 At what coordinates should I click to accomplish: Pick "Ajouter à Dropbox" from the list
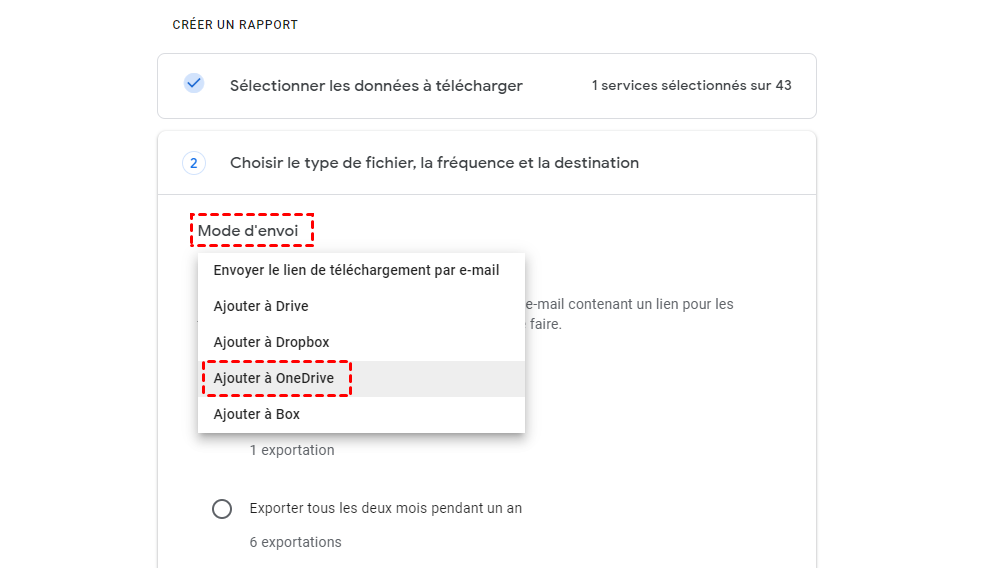coord(271,342)
